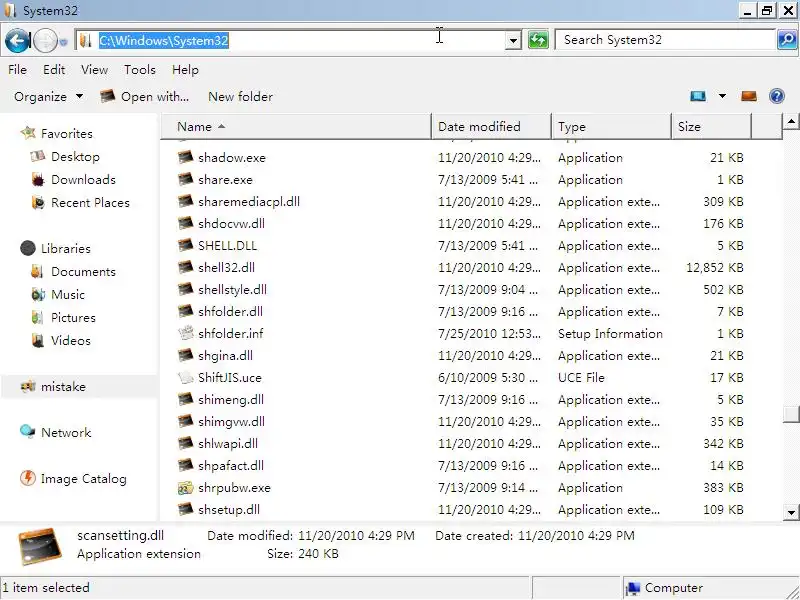Click the shfolder.inf setup file icon
Image resolution: width=800 pixels, height=600 pixels.
tap(186, 333)
